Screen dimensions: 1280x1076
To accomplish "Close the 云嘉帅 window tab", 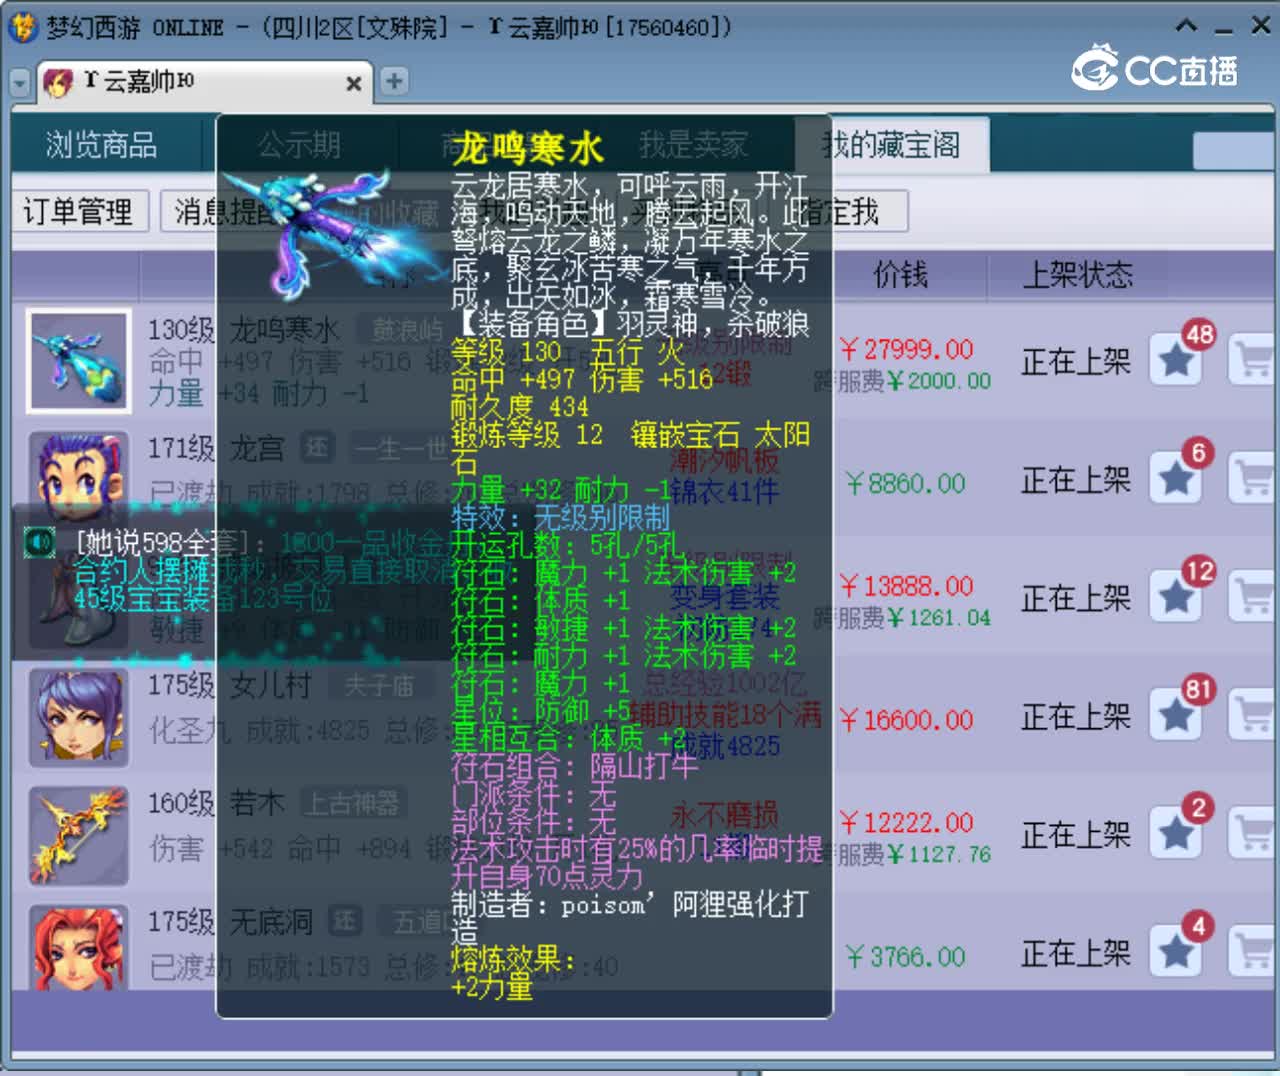I will tap(353, 84).
